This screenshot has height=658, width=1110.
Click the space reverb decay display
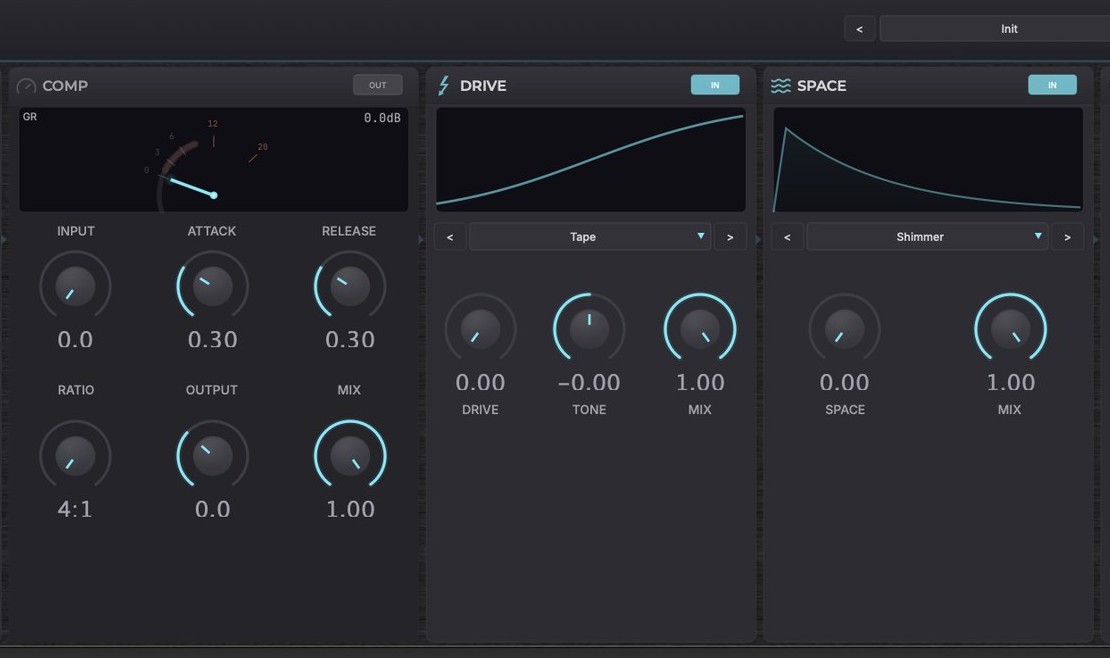927,159
